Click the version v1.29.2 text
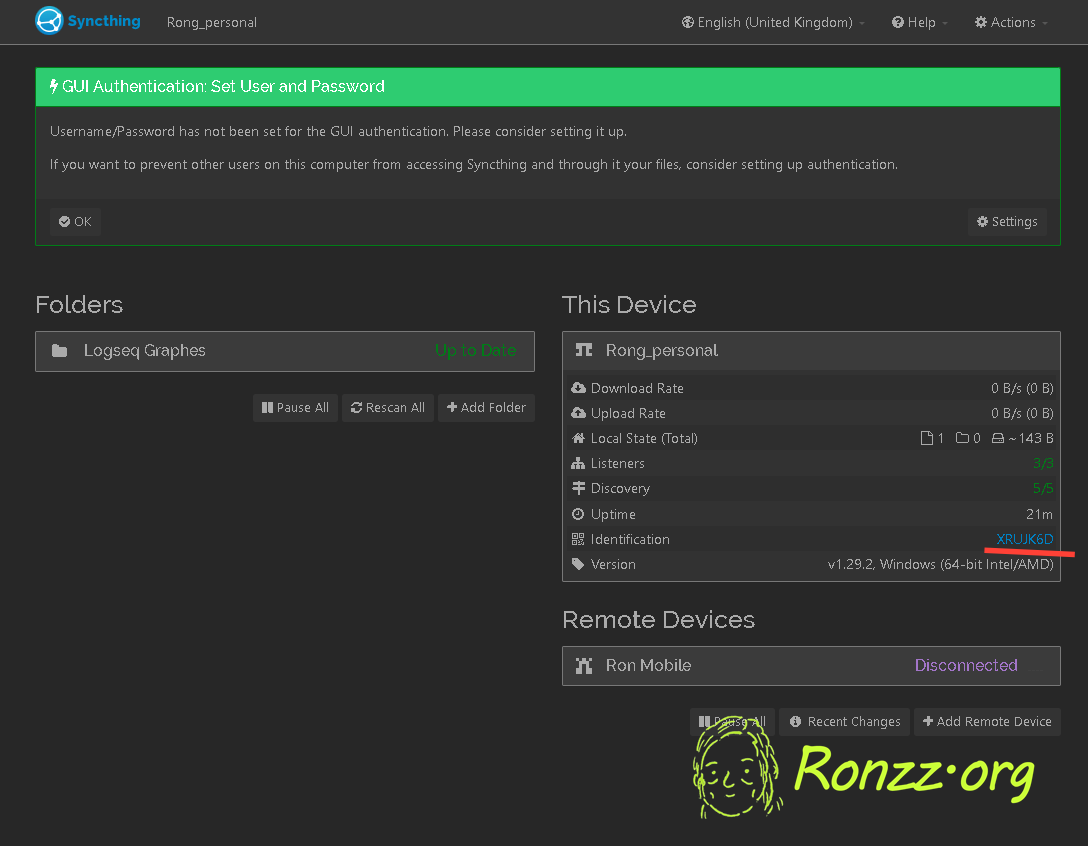This screenshot has width=1088, height=846. pyautogui.click(x=940, y=564)
